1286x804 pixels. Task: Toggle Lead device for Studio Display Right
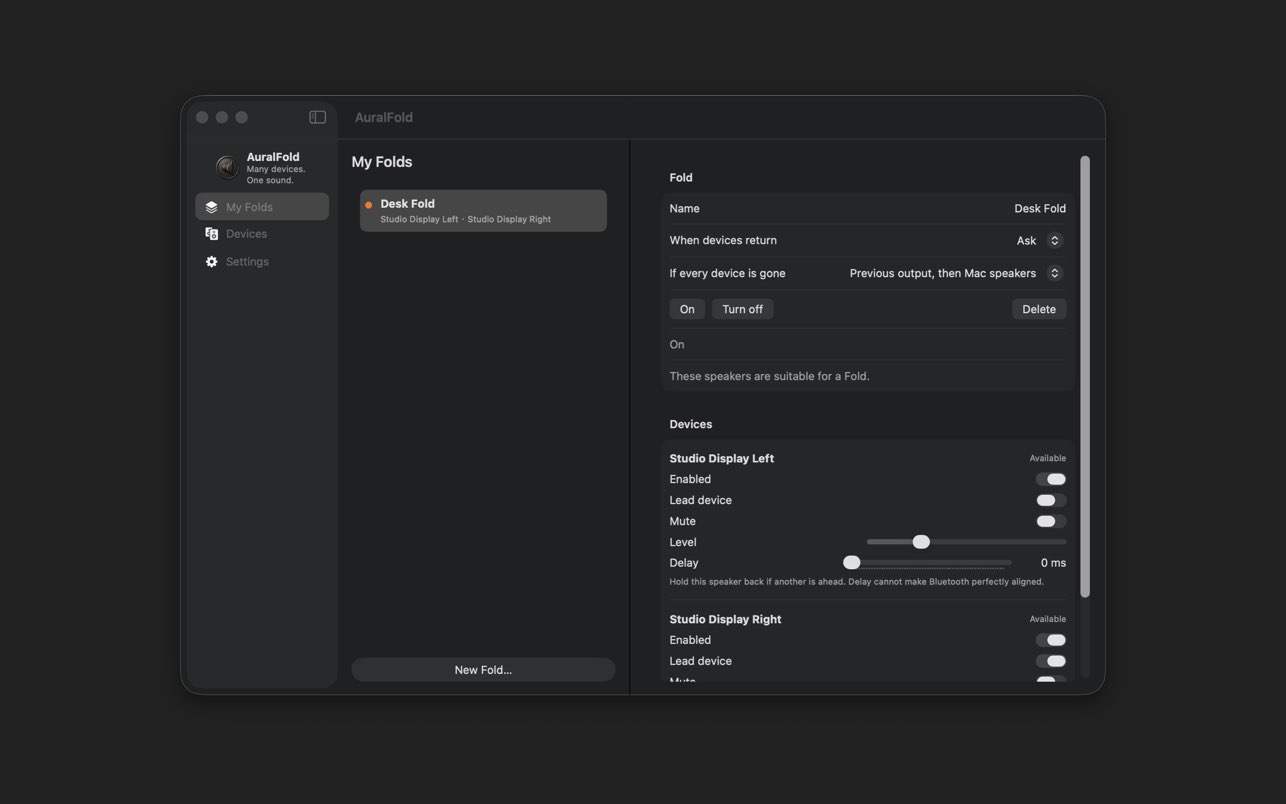pos(1051,661)
